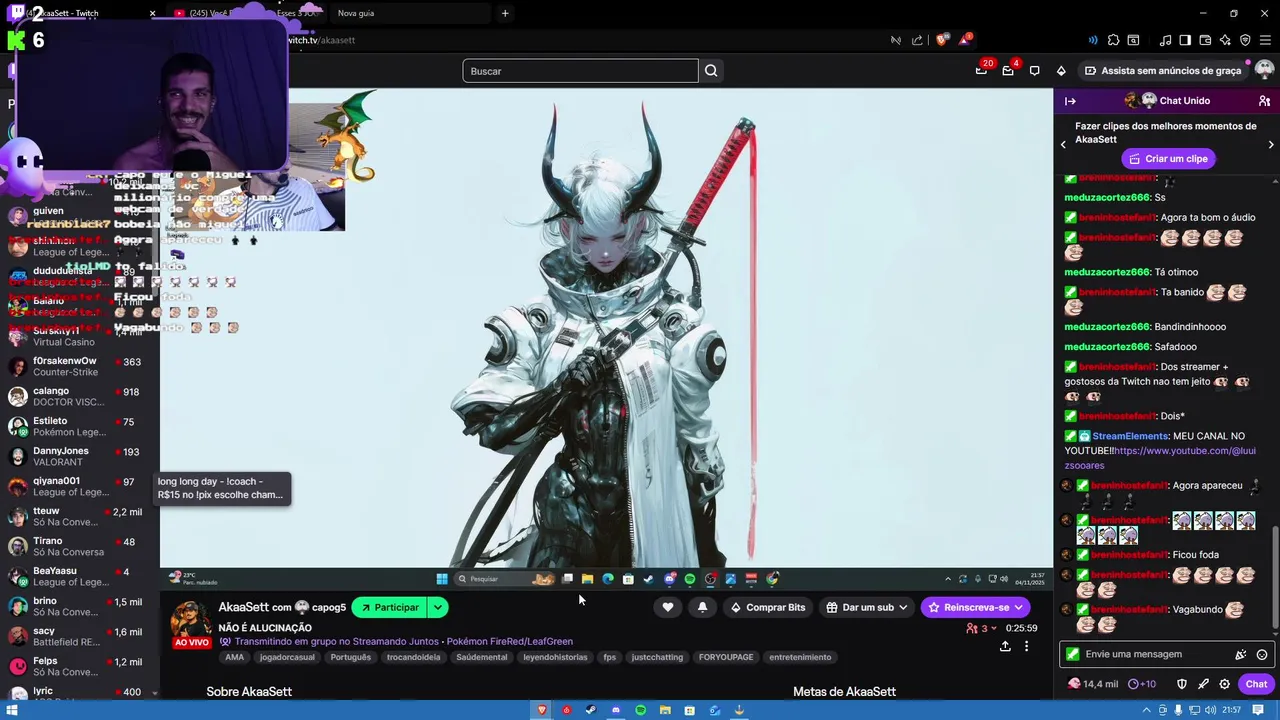Click the share page icon in address bar
Screen dimensions: 1280x720
(x=918, y=40)
